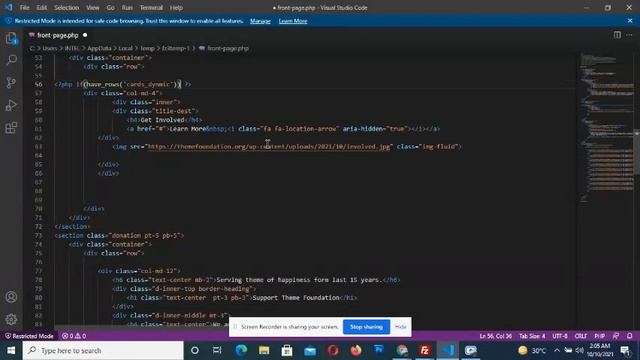Screen dimensions: 640x360
Task: Open editor More Actions ellipsis
Action: coord(629,35)
